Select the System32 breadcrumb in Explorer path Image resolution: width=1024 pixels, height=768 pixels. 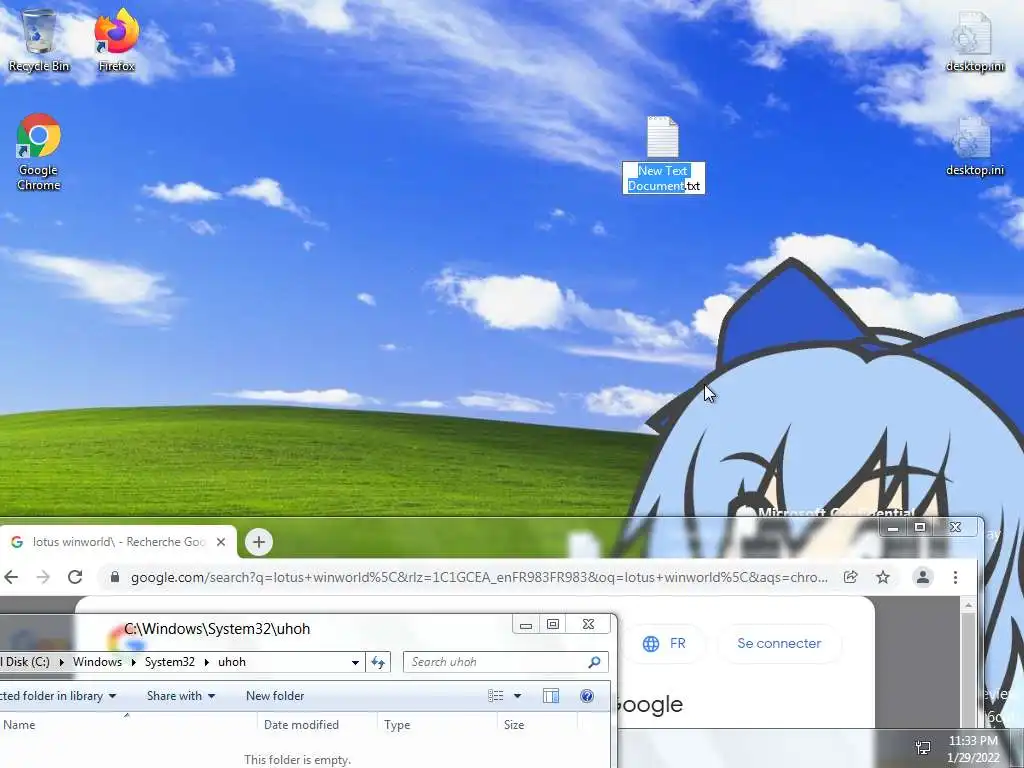[170, 662]
